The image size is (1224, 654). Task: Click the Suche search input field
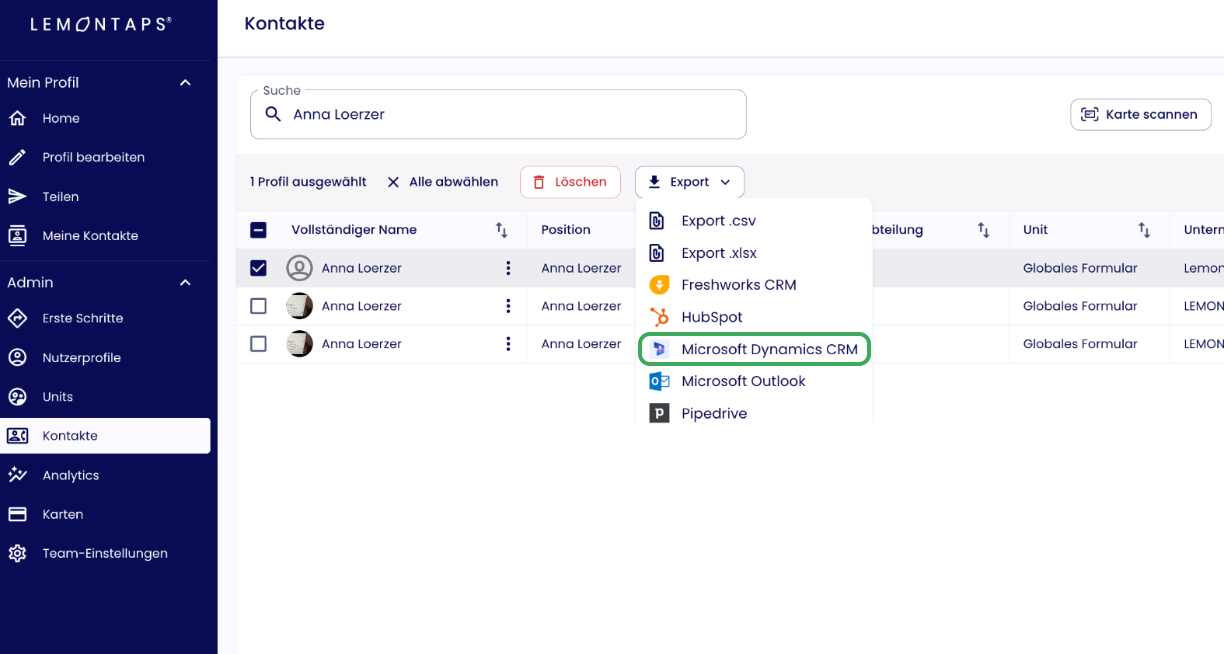(498, 114)
